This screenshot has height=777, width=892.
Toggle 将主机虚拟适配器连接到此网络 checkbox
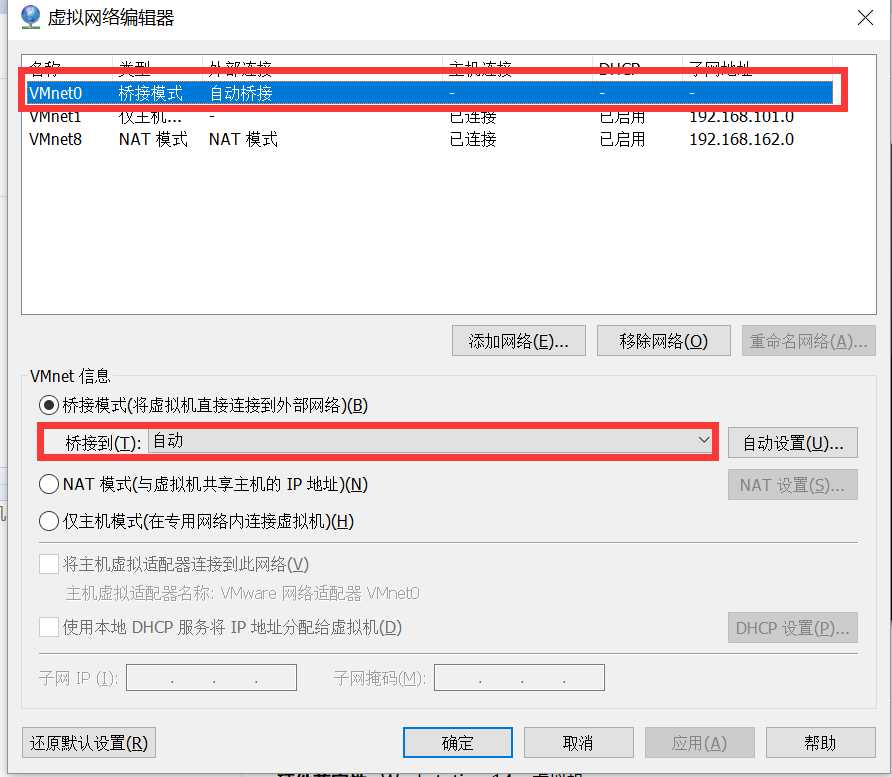[49, 564]
